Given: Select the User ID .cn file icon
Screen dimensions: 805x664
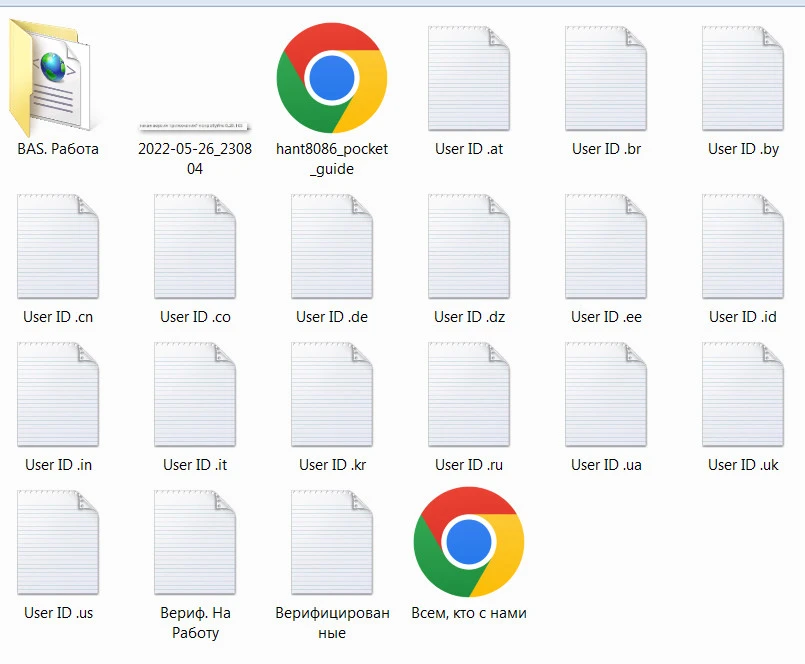Looking at the screenshot, I should click(58, 246).
